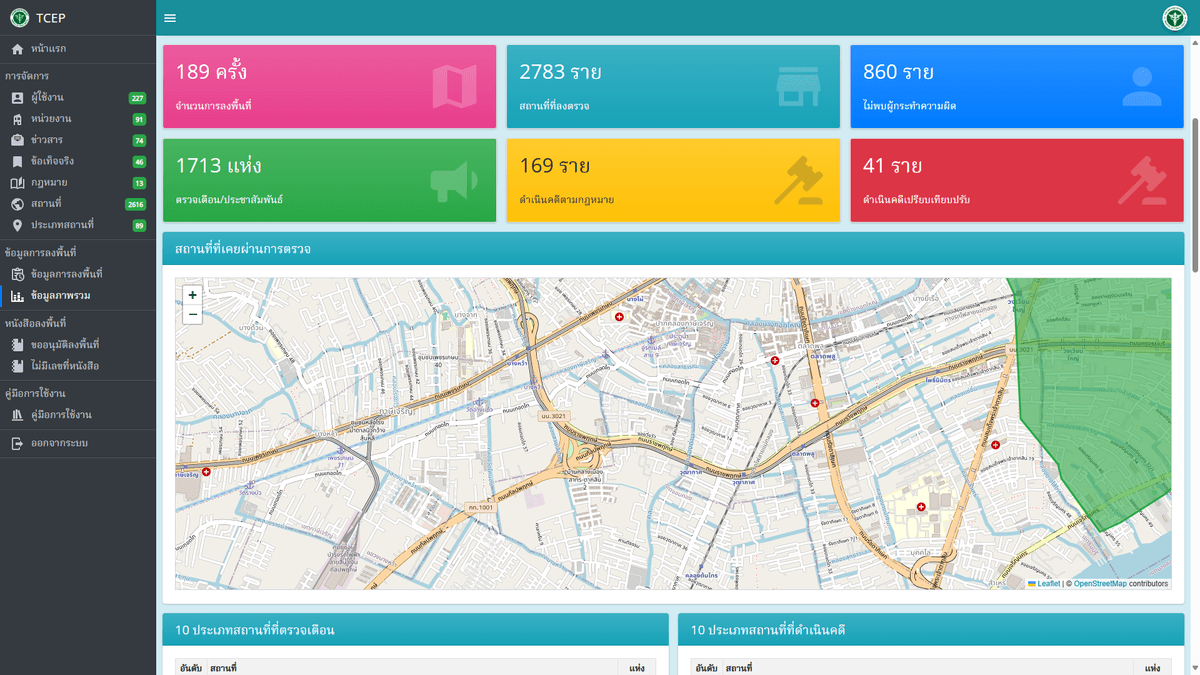Zoom out on the map
Image resolution: width=1200 pixels, height=675 pixels.
(x=193, y=314)
